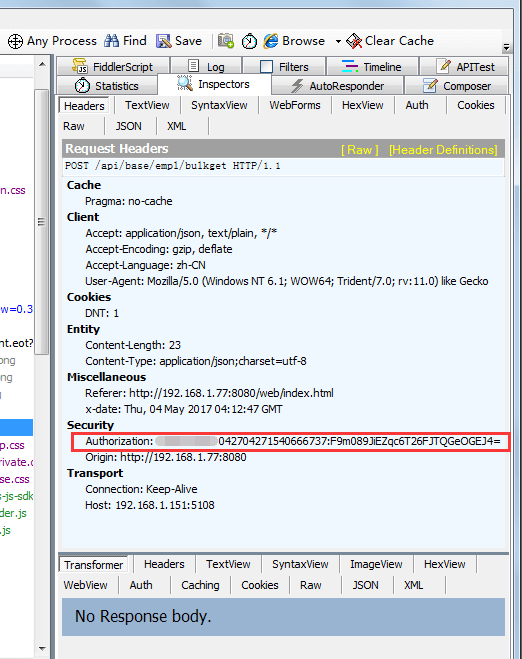The height and width of the screenshot is (659, 522).
Task: Open the response HexView tab
Action: pos(444,564)
